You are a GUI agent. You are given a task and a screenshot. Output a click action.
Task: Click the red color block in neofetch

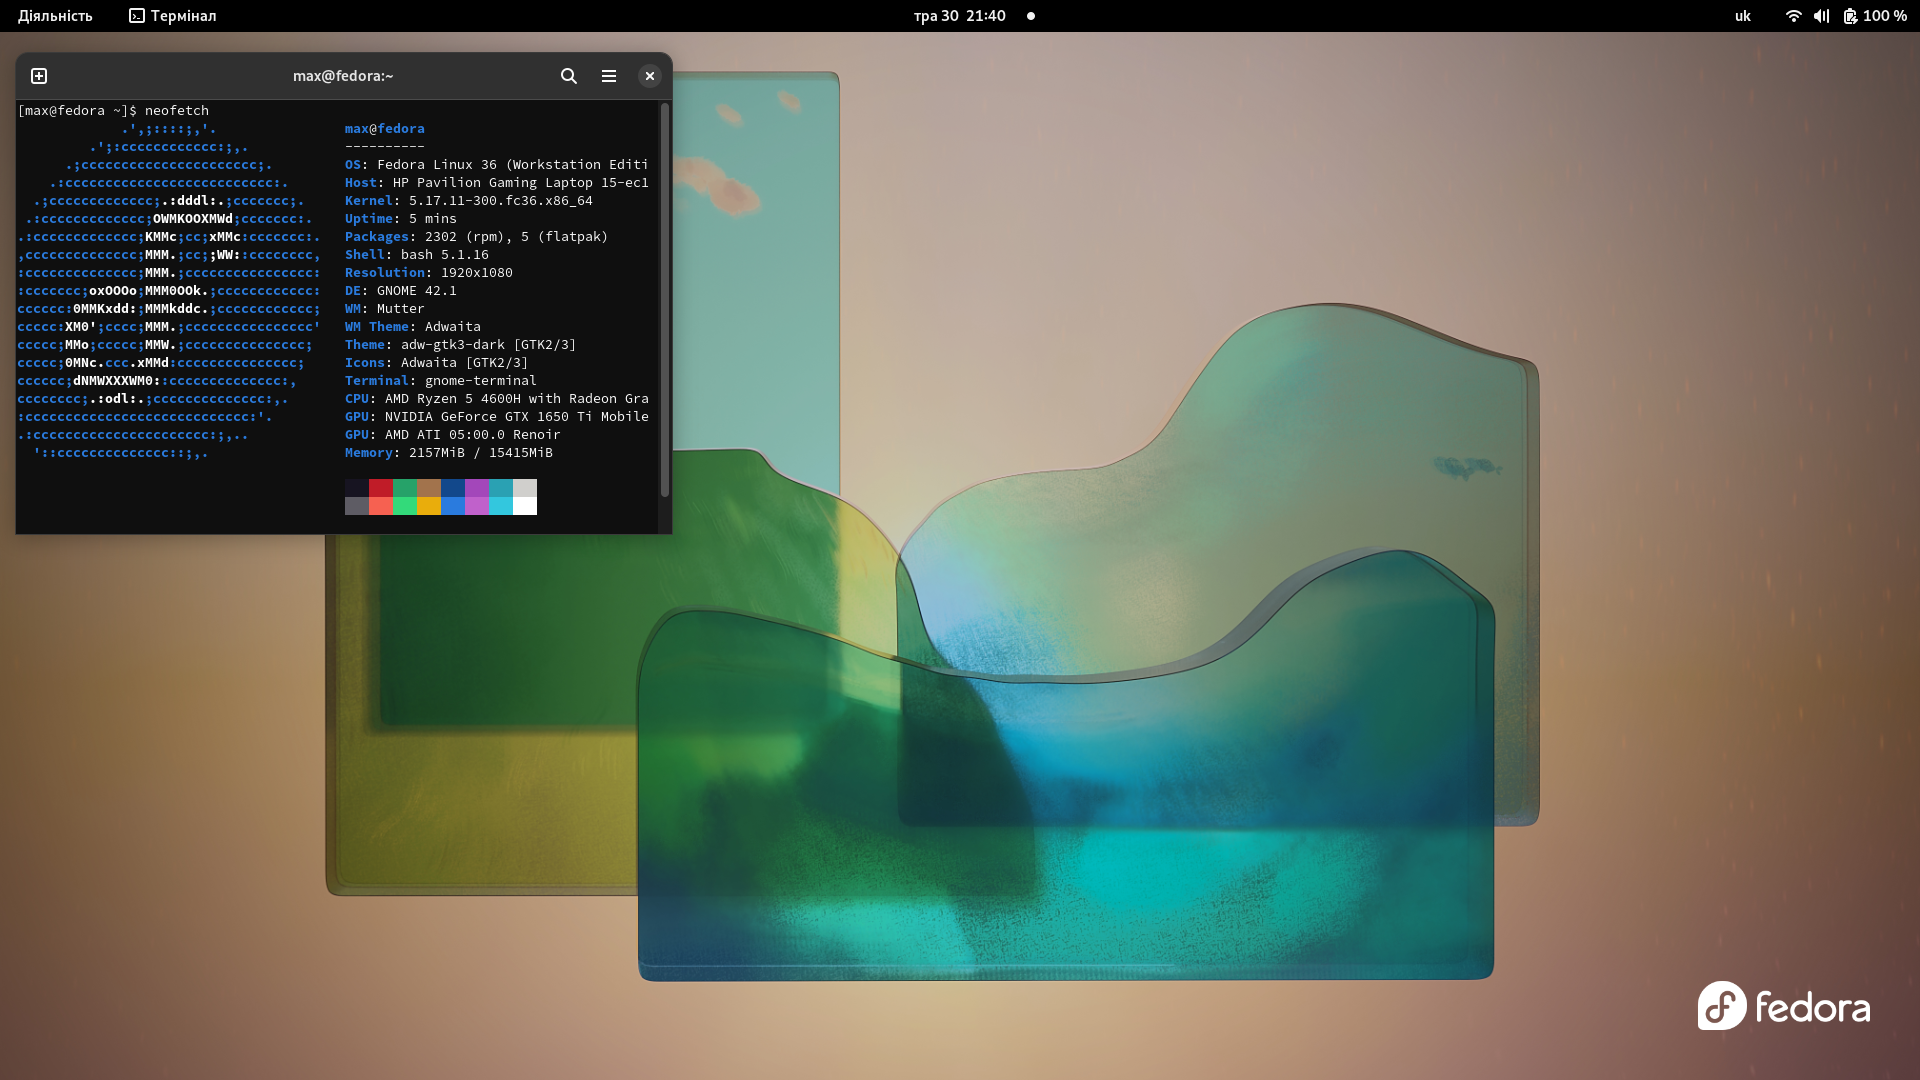point(380,488)
